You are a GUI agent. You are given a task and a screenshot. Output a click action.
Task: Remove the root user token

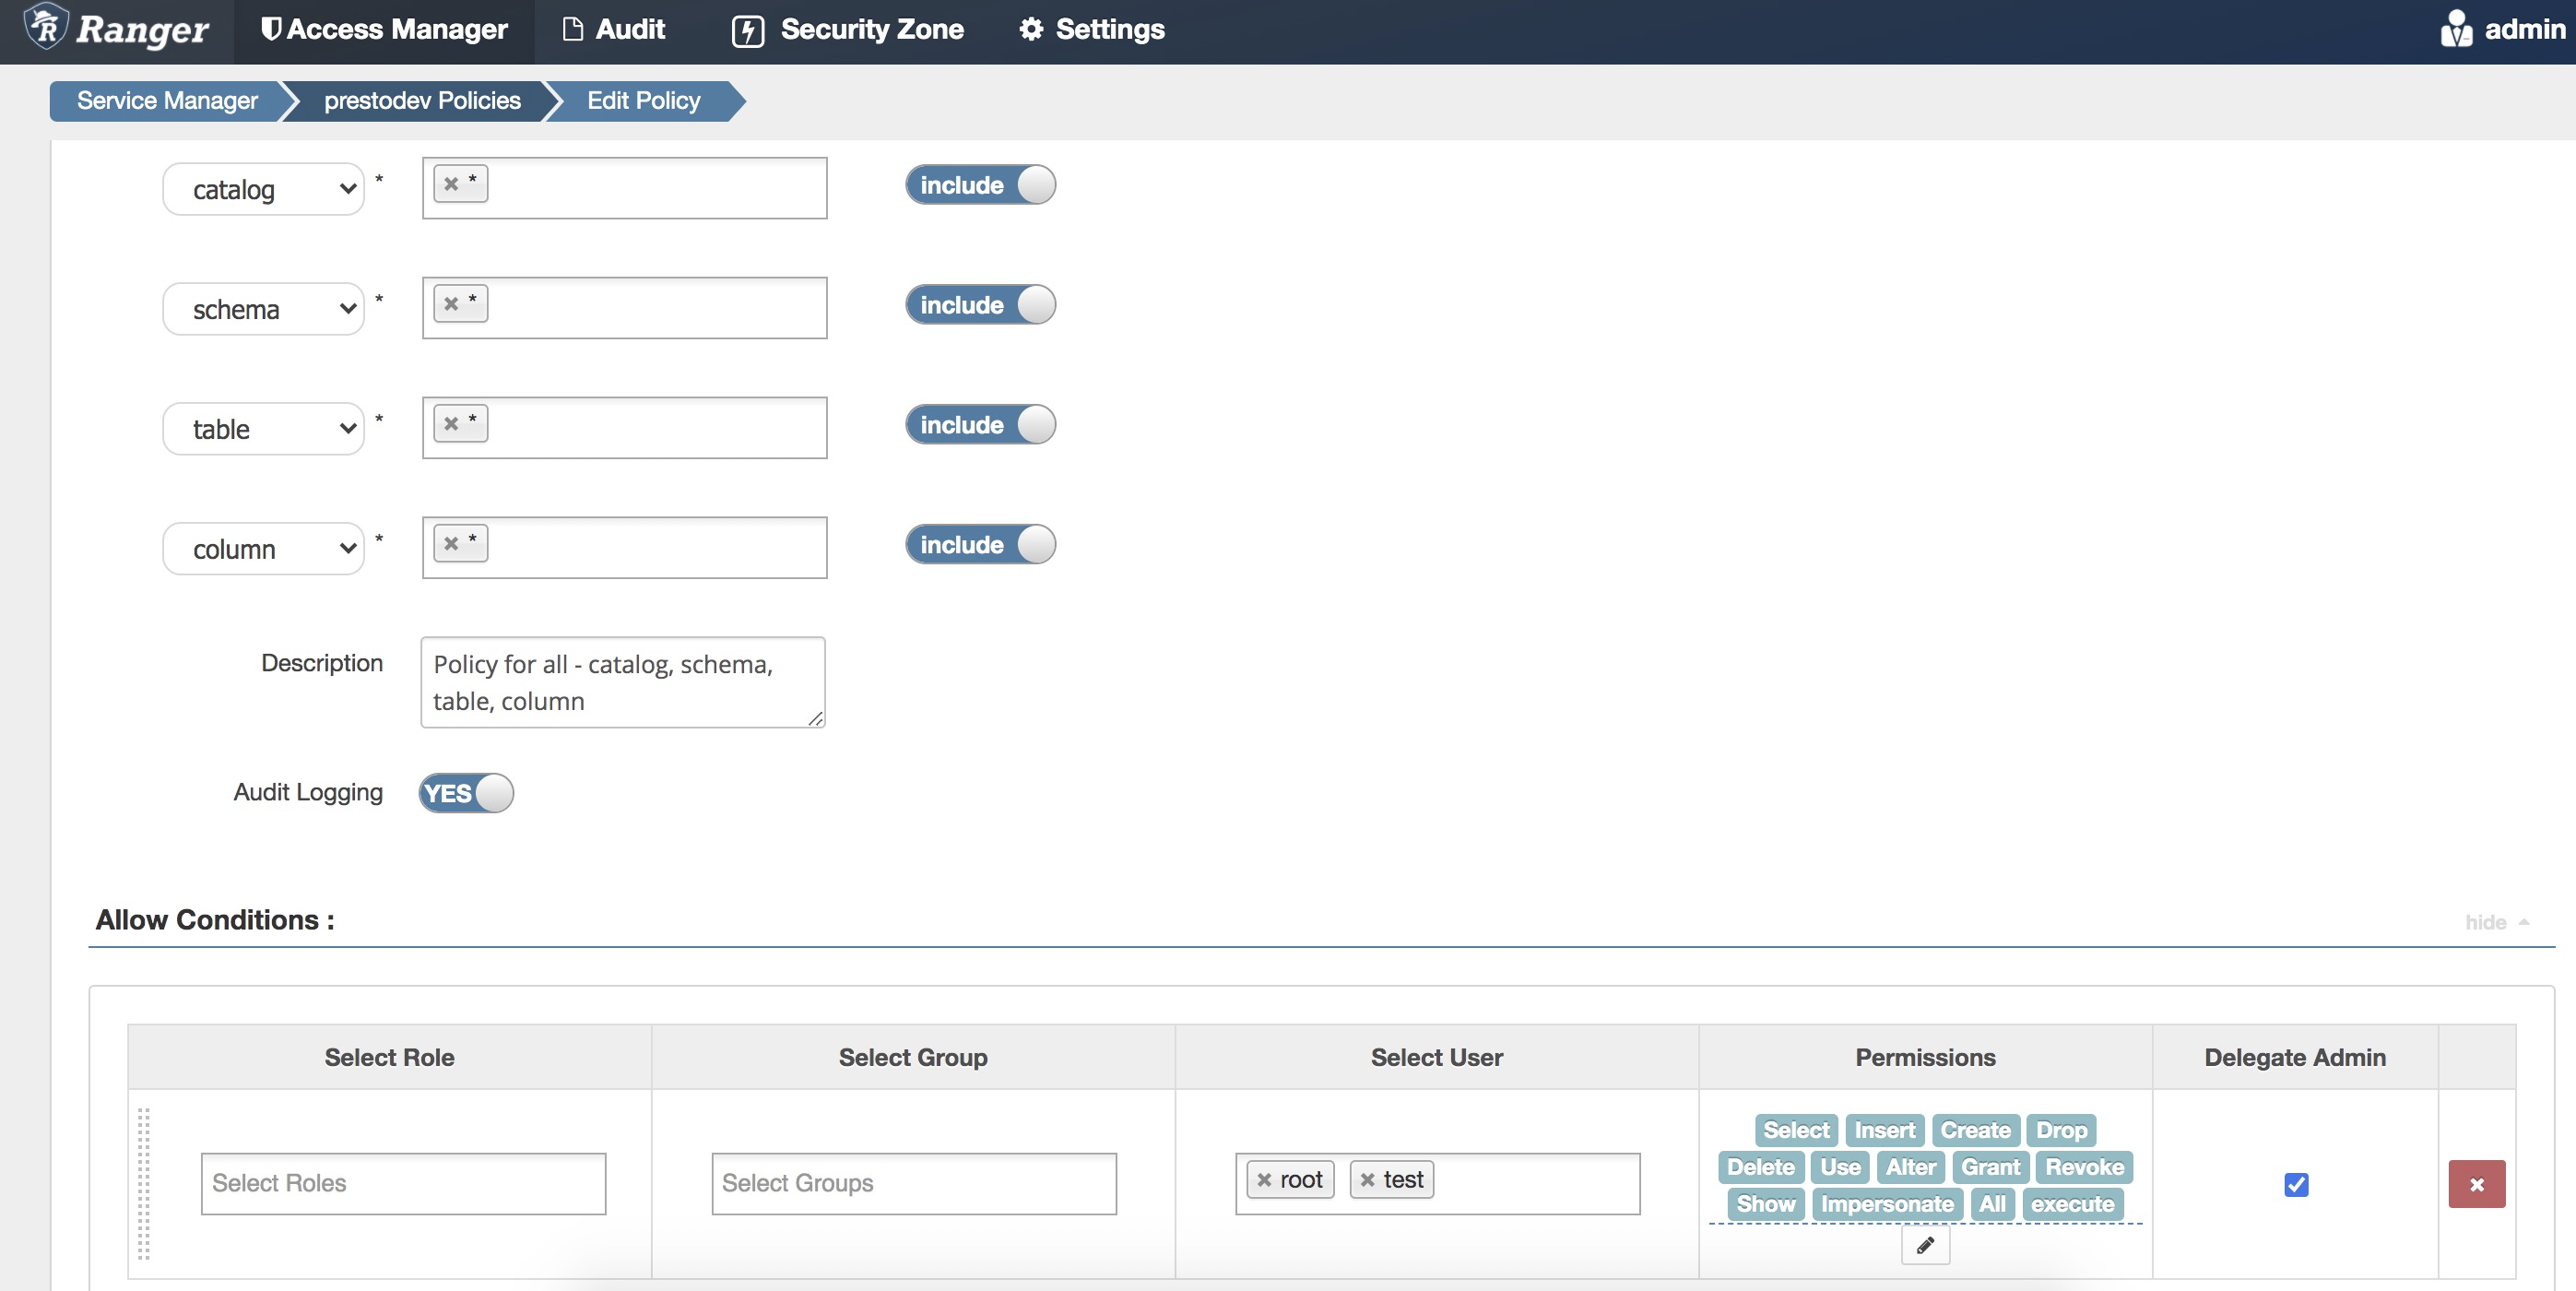pos(1264,1179)
